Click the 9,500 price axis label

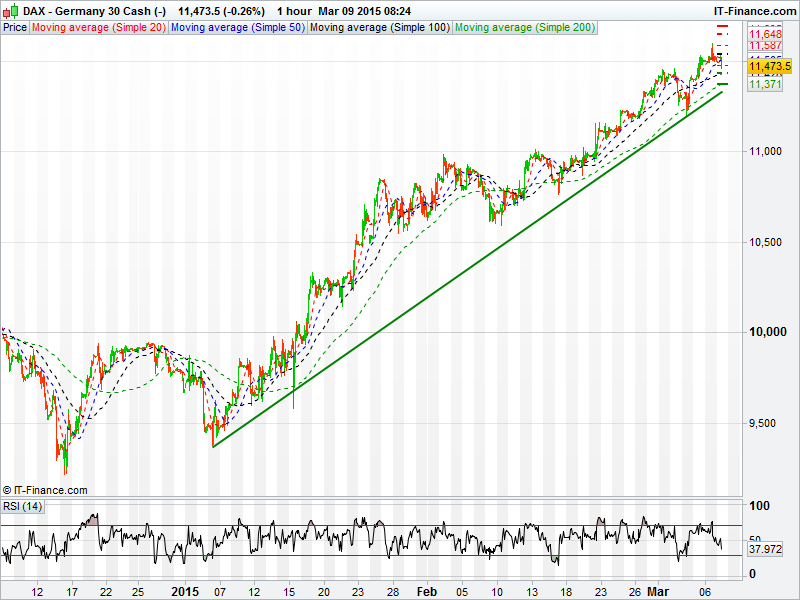click(762, 423)
